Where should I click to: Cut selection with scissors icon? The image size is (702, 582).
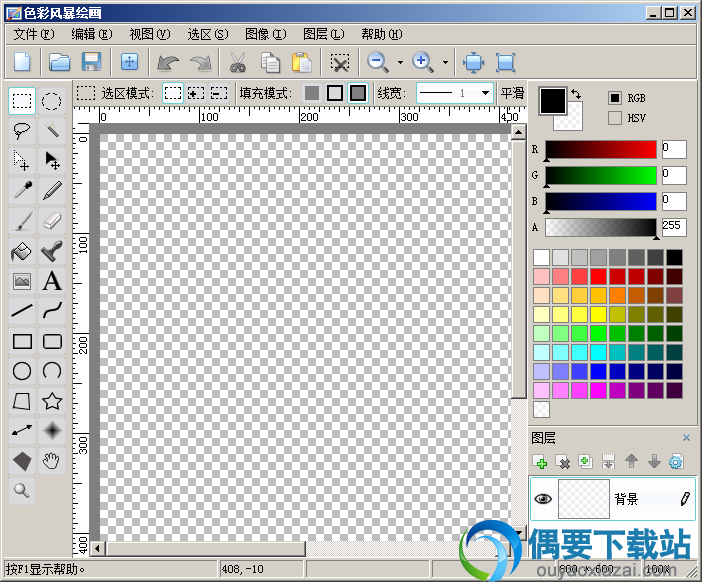238,62
